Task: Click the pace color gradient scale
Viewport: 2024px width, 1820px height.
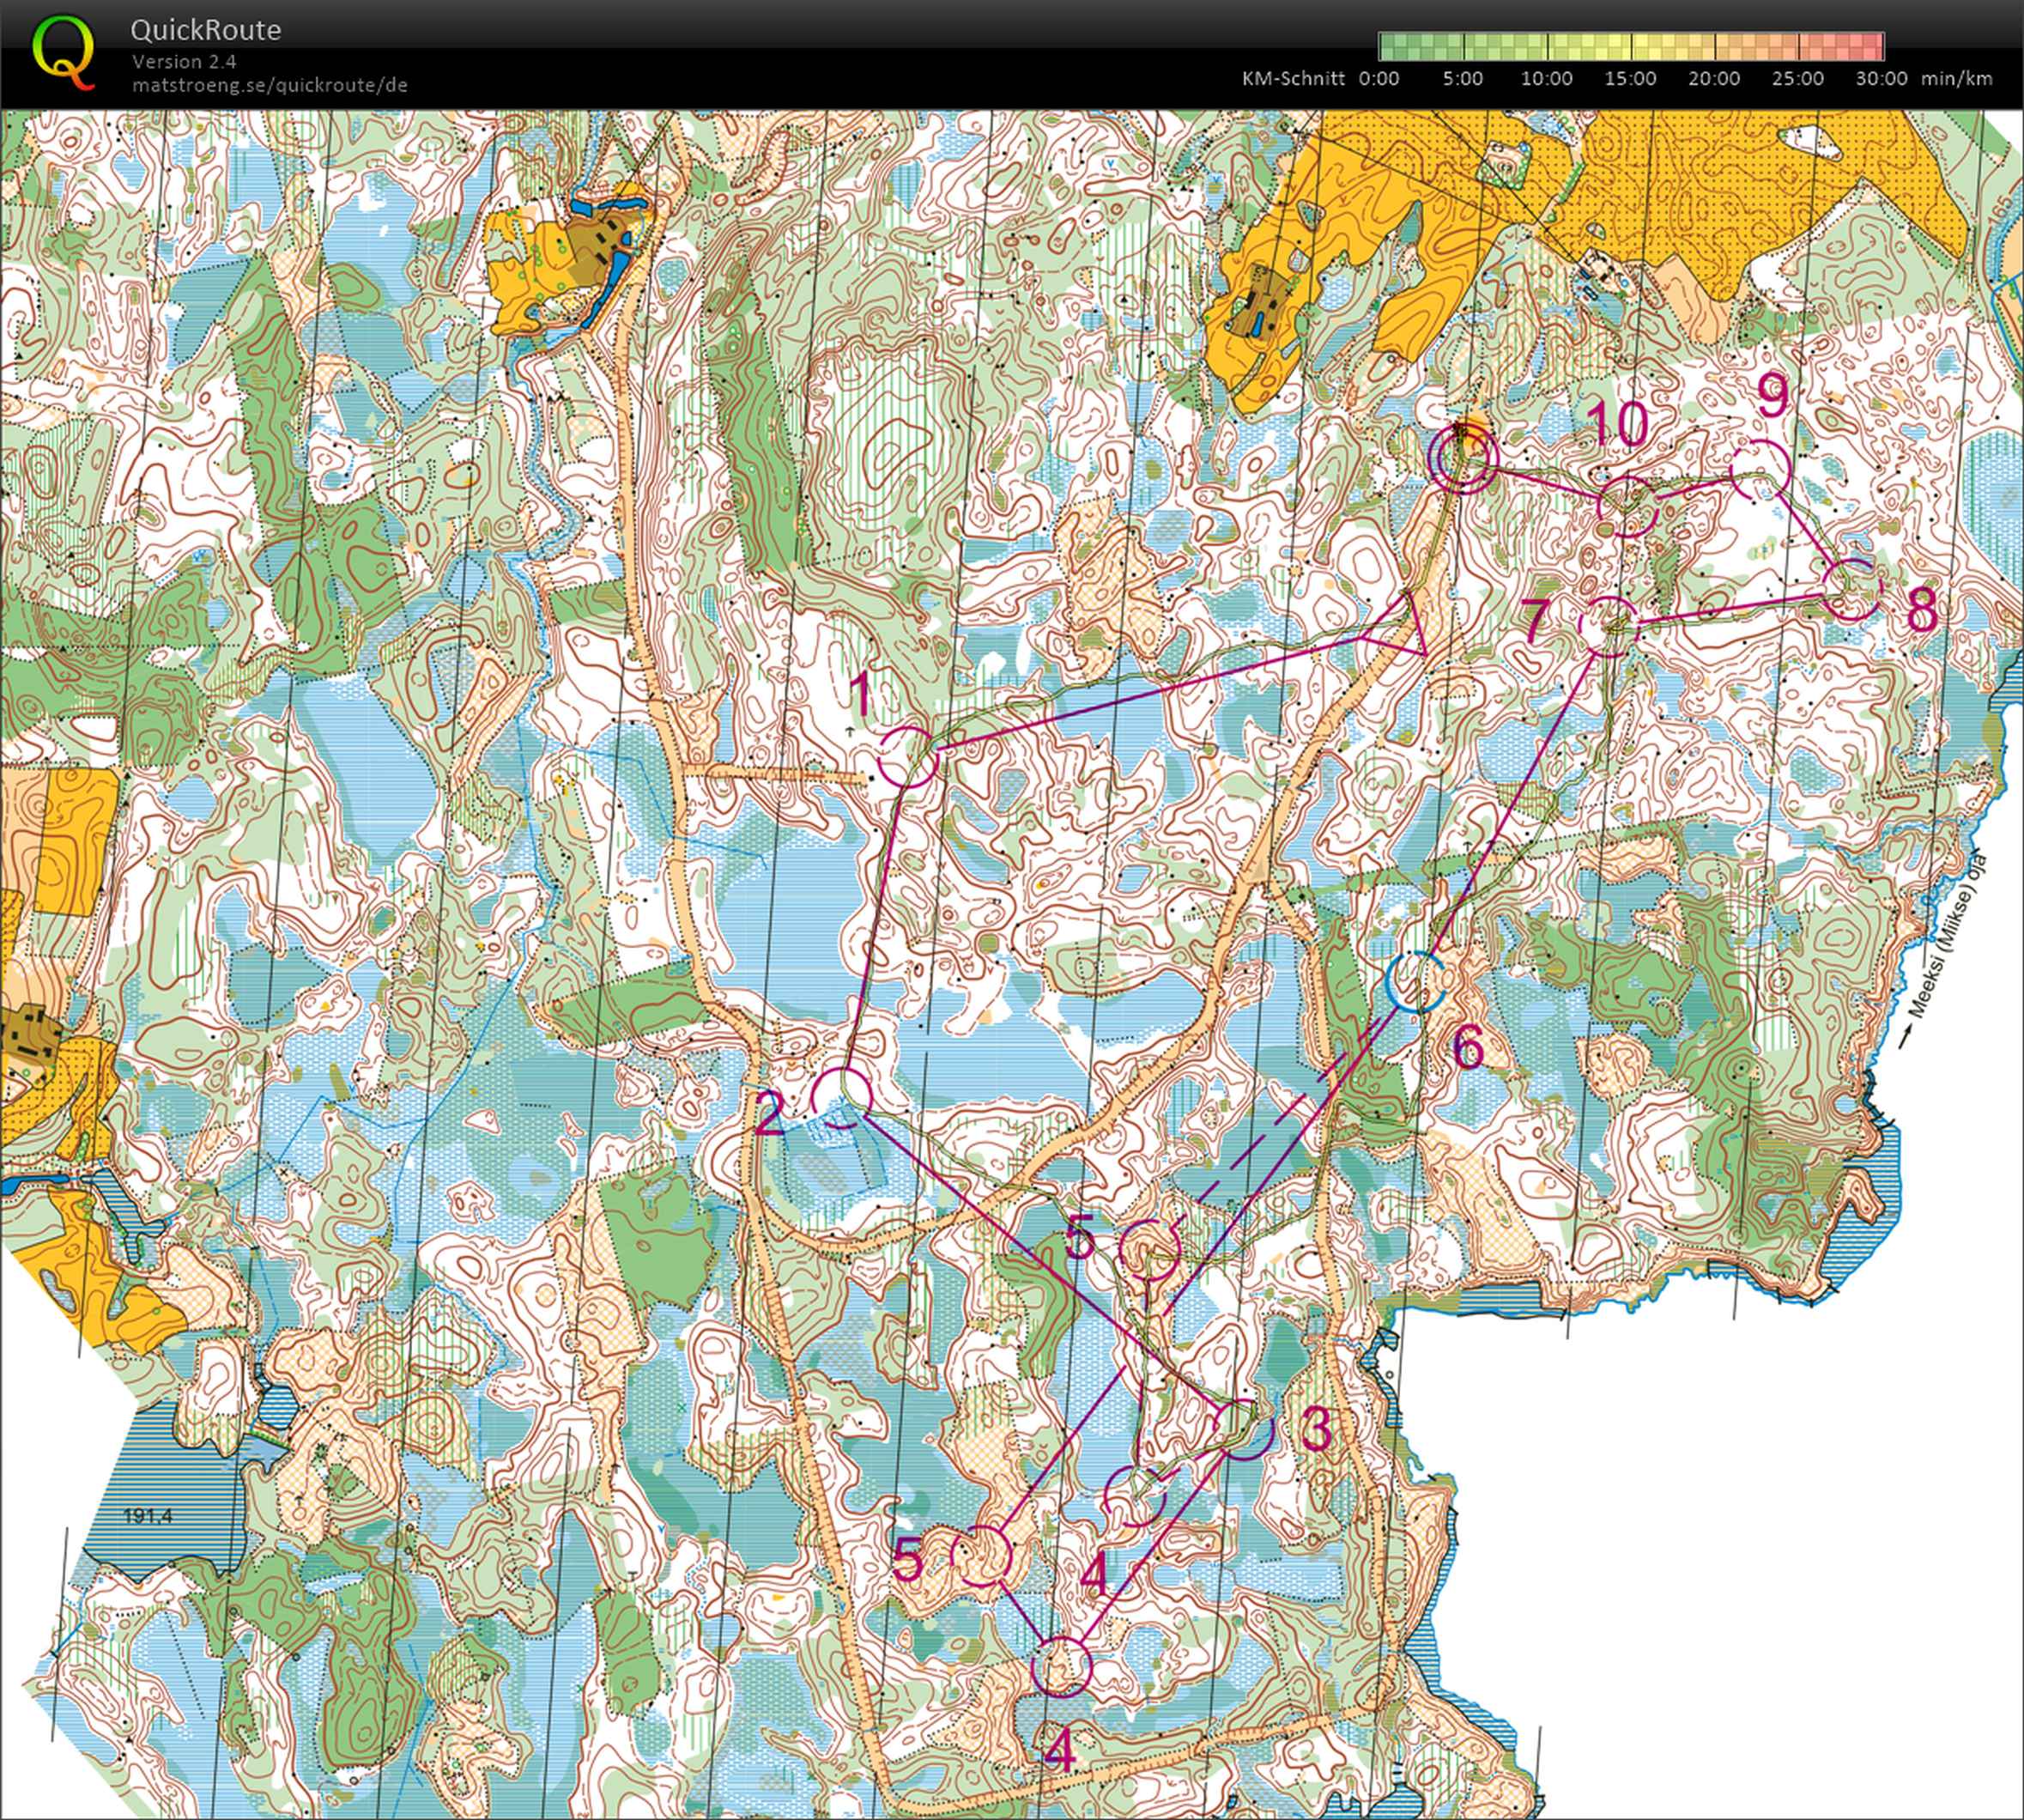Action: pos(1631,46)
